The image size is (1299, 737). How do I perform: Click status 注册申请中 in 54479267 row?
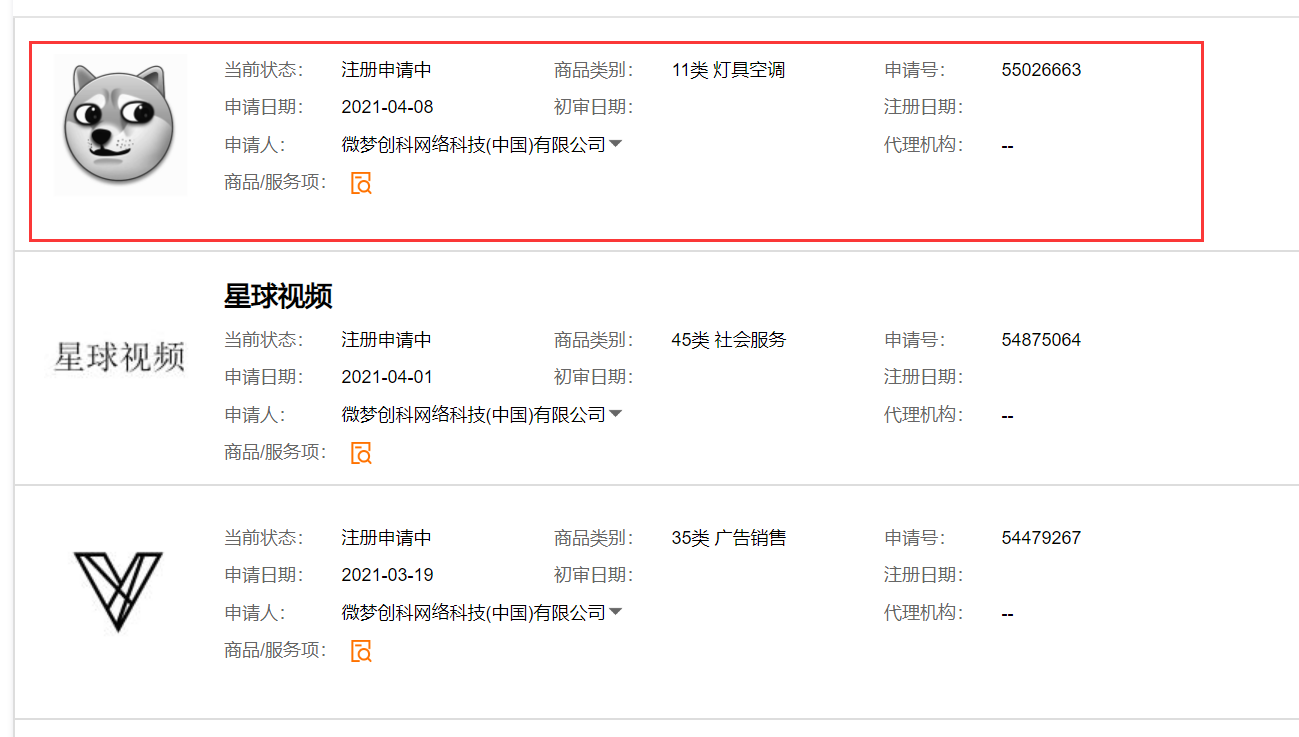pos(386,538)
